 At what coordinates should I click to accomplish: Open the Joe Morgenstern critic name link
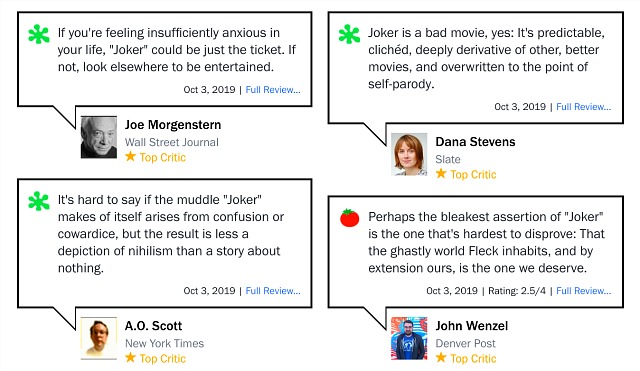click(173, 125)
